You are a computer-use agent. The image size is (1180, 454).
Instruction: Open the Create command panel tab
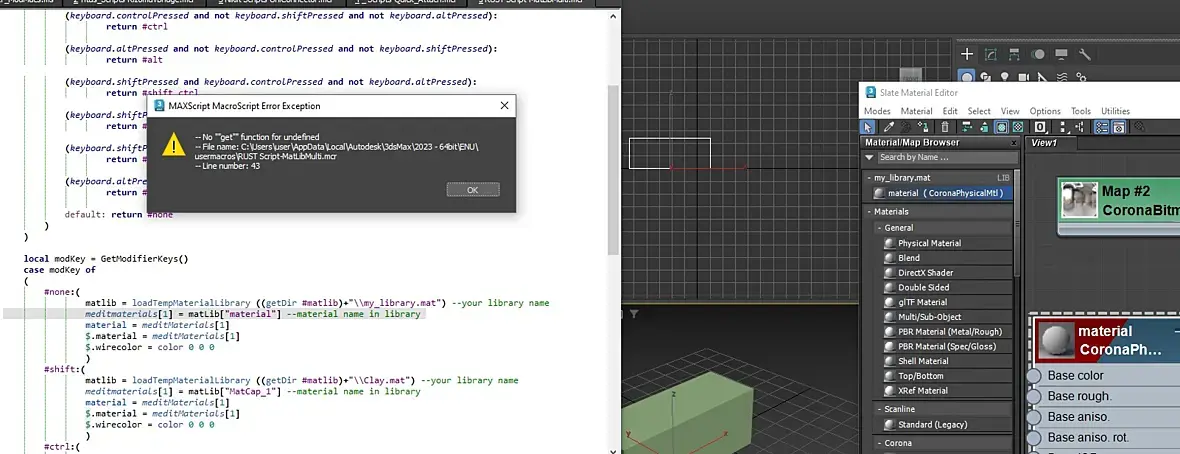967,53
